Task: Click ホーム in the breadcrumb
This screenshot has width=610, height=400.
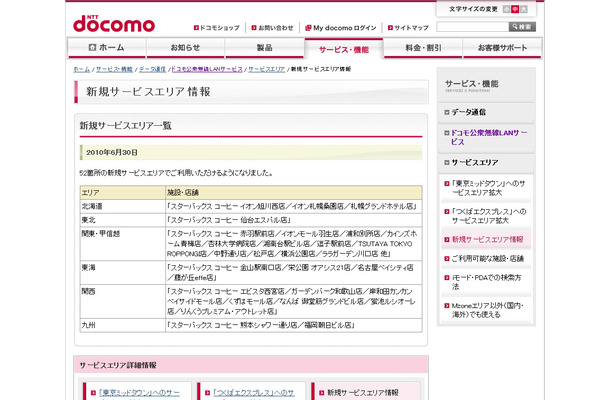Action: (82, 69)
